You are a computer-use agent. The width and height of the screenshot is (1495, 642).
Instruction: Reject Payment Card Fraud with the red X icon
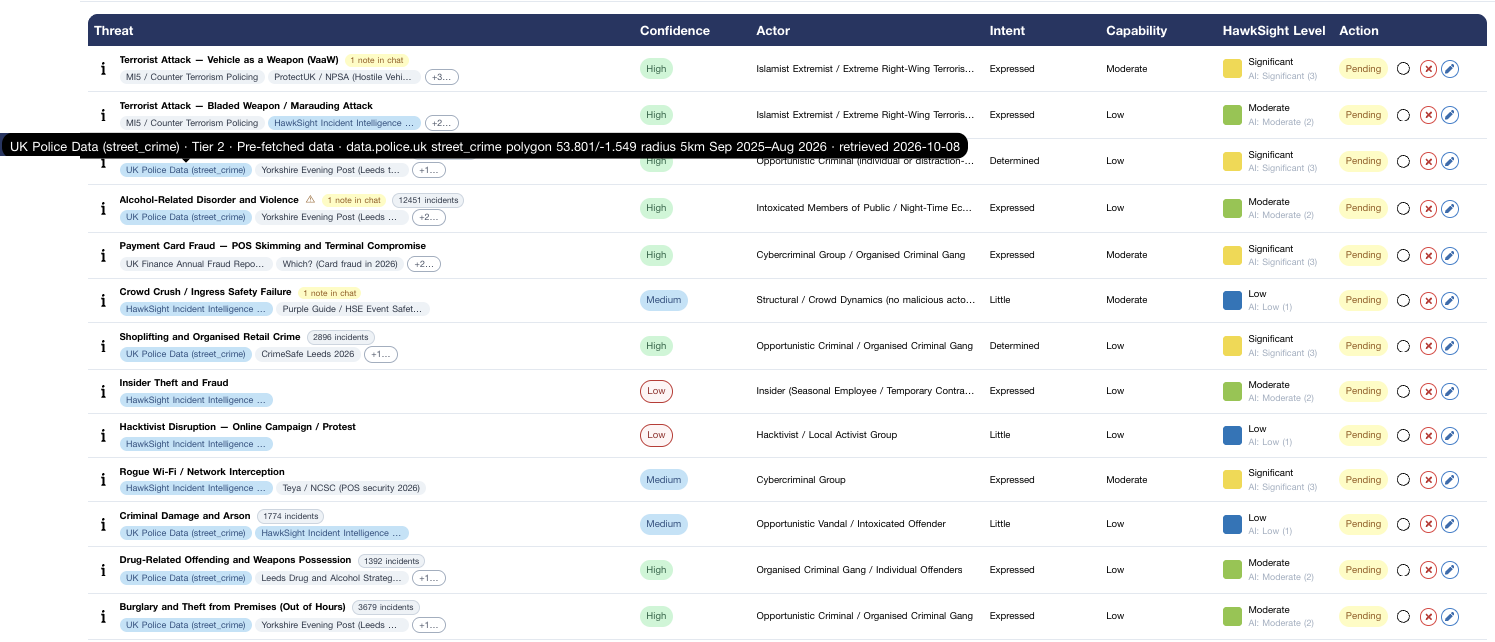pos(1428,255)
